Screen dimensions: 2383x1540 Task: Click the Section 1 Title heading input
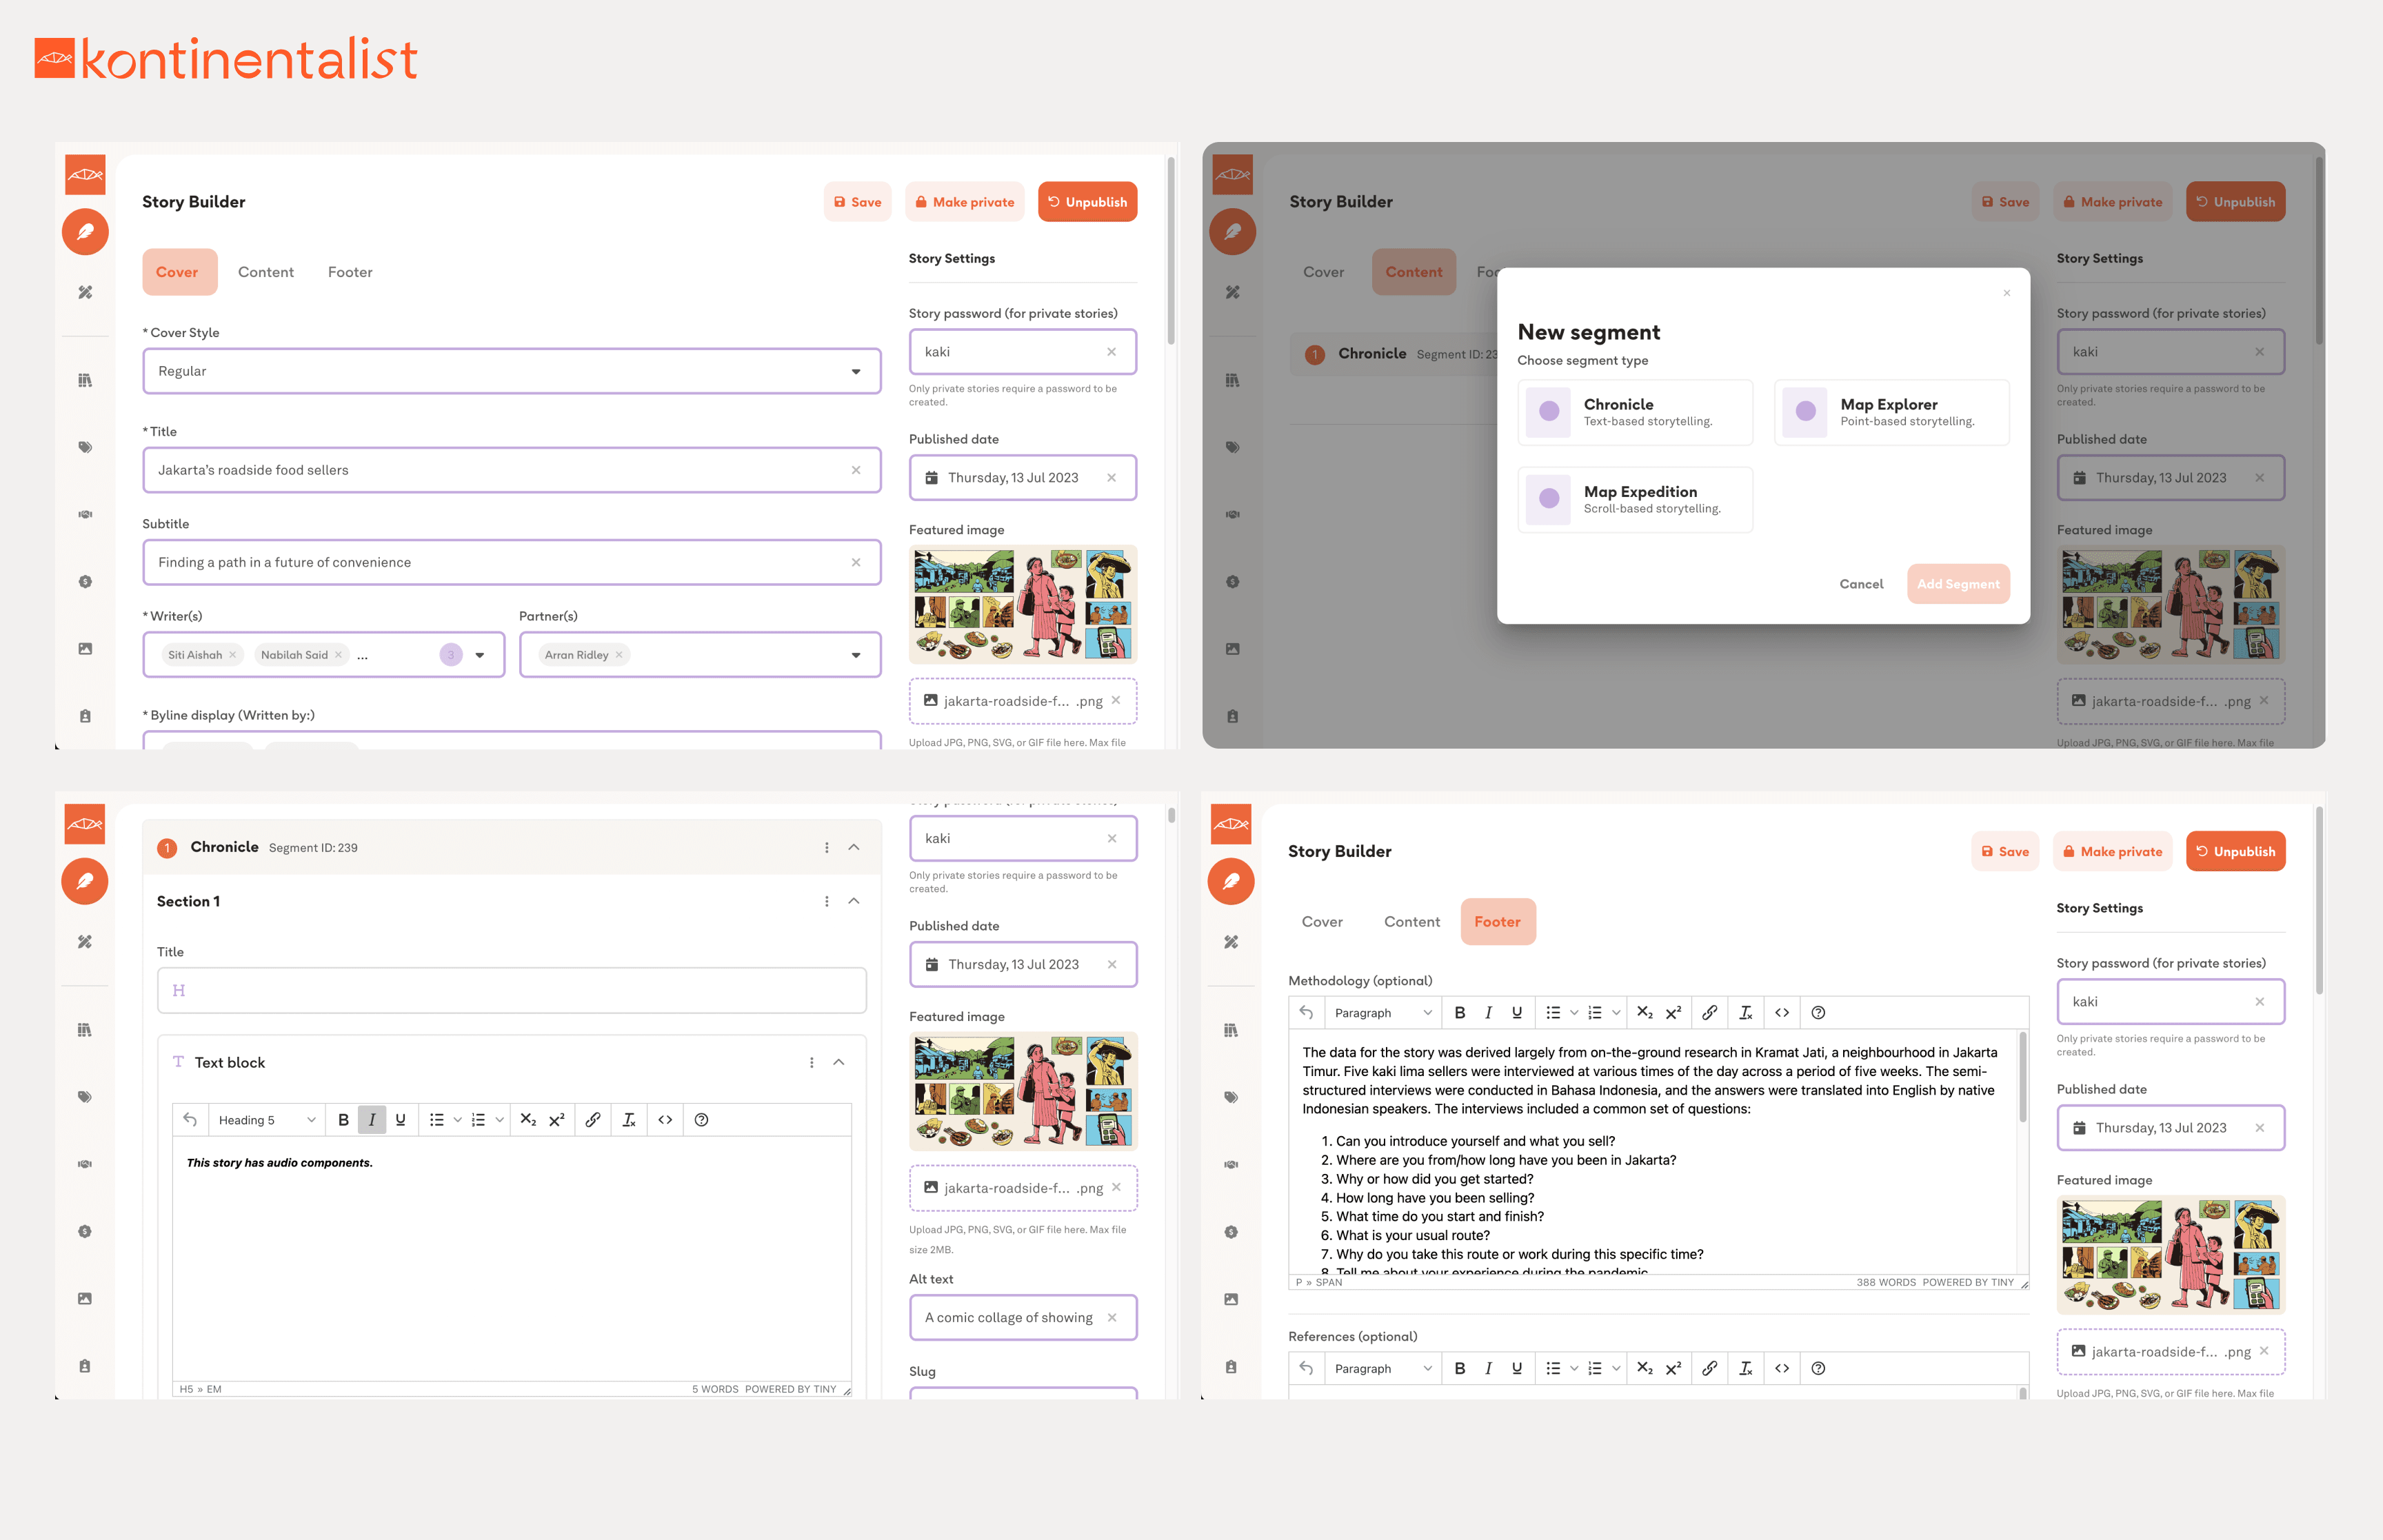[x=512, y=991]
